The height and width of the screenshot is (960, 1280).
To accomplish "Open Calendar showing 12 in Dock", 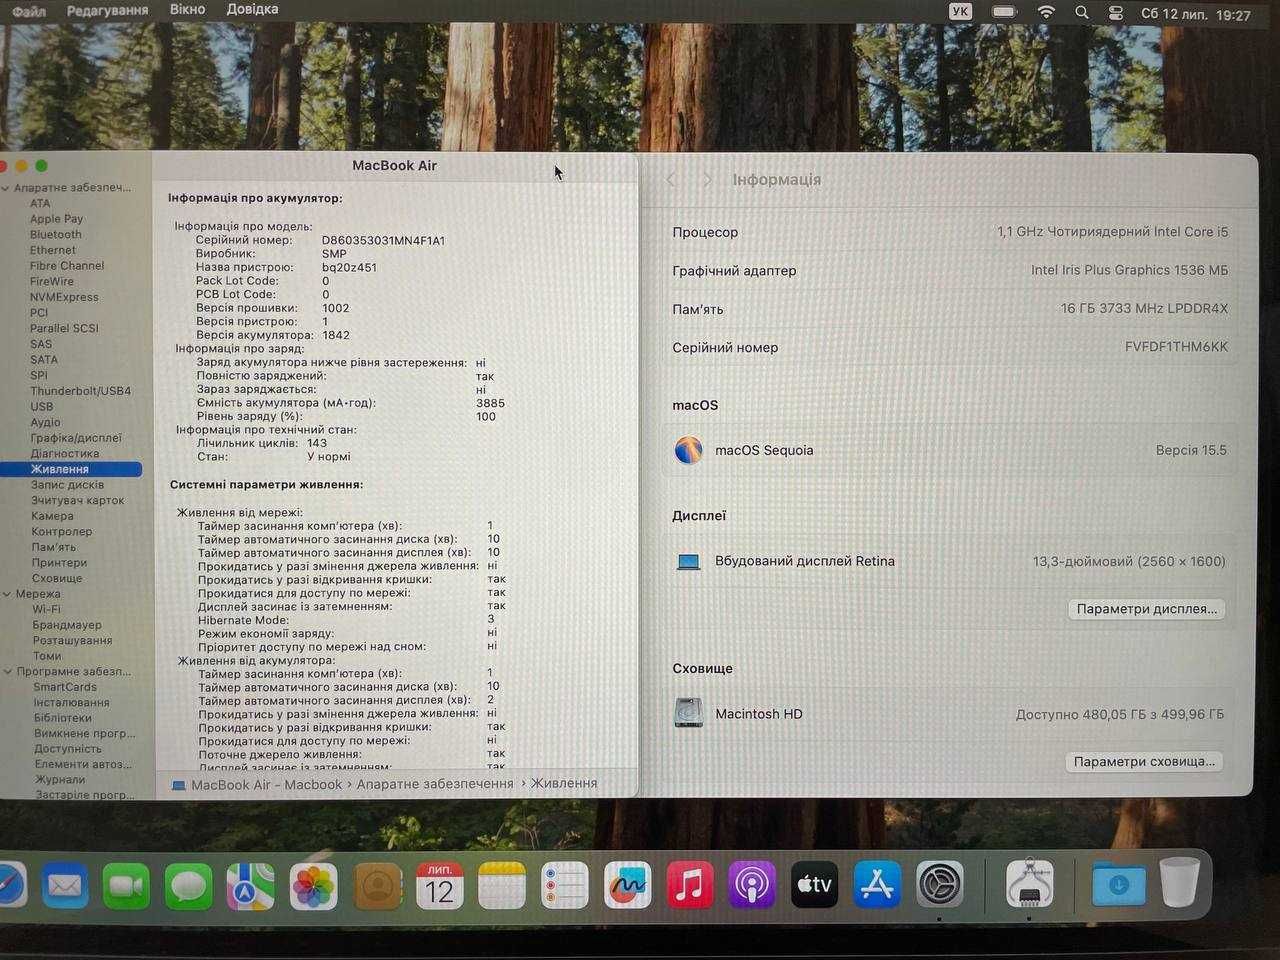I will click(x=439, y=885).
